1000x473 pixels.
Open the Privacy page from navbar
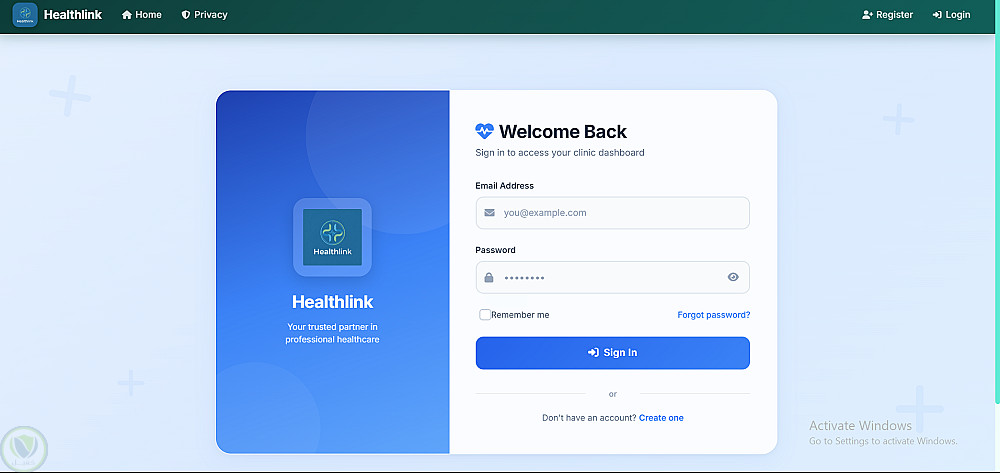pyautogui.click(x=204, y=15)
